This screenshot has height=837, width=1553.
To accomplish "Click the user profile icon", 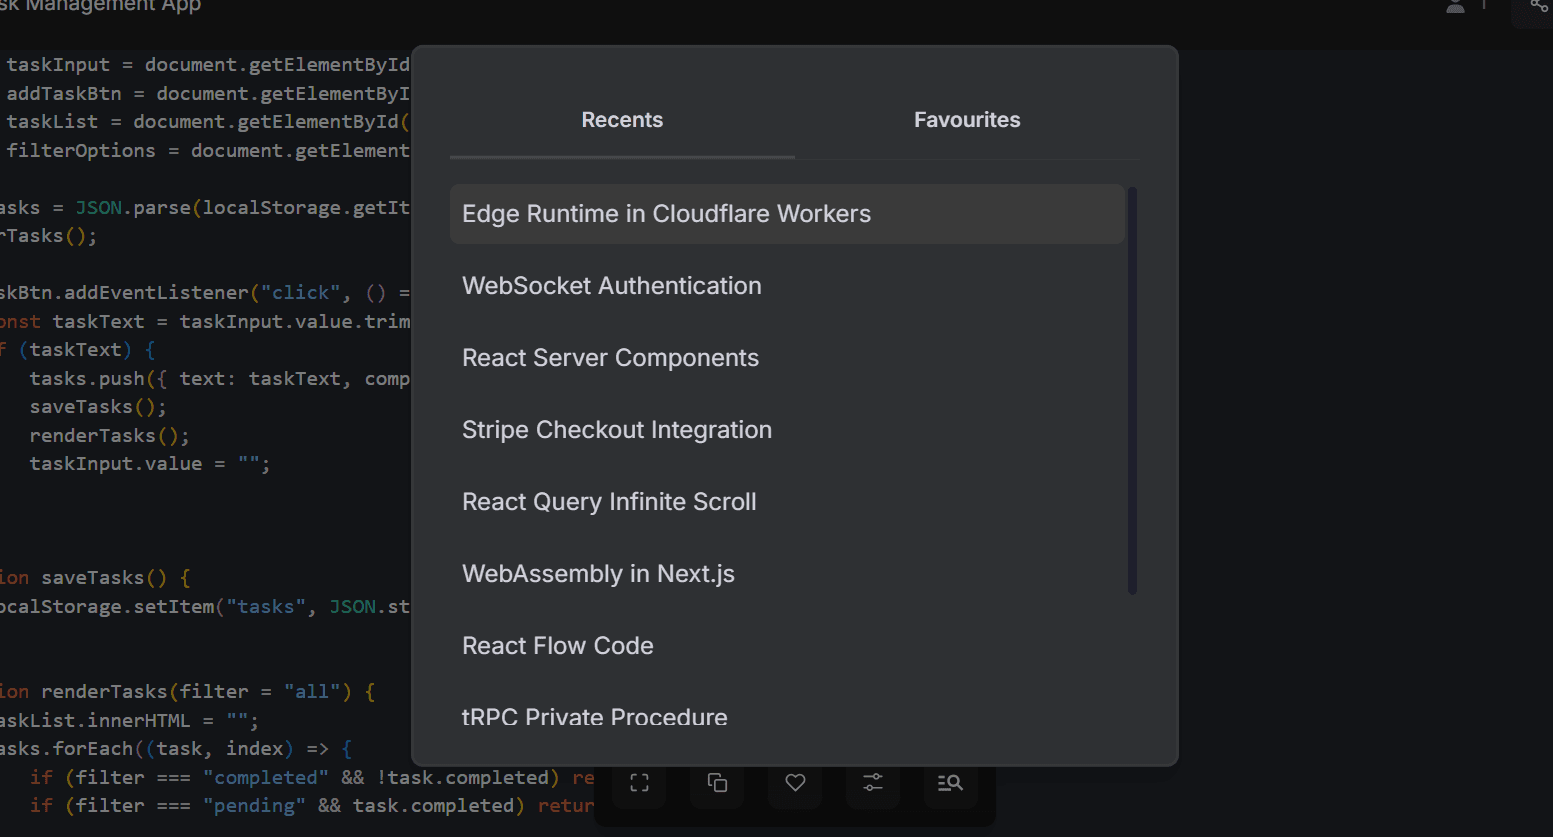I will 1456,6.
